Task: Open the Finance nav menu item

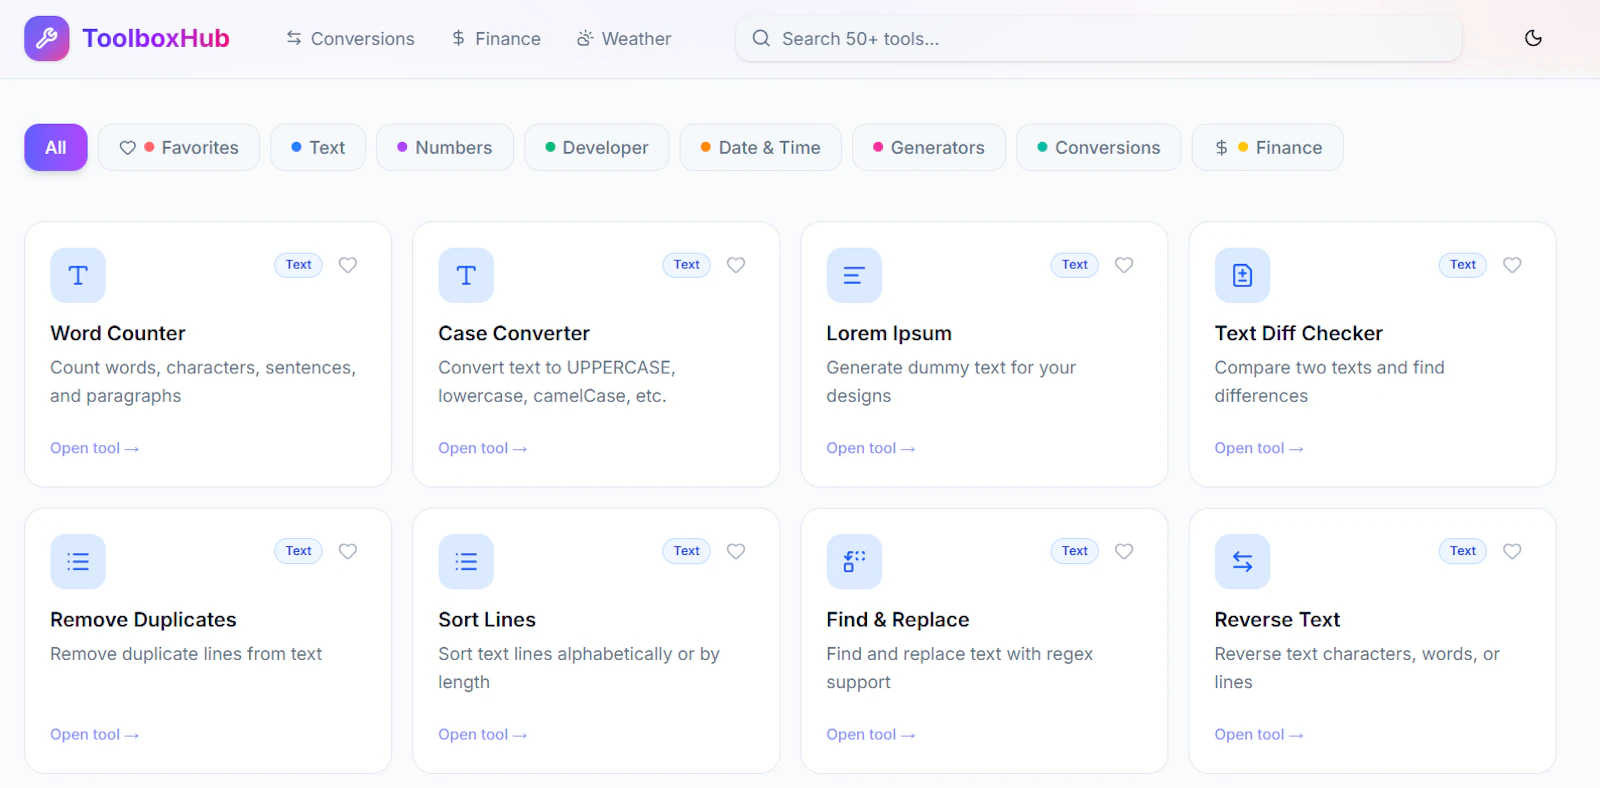Action: (x=496, y=39)
